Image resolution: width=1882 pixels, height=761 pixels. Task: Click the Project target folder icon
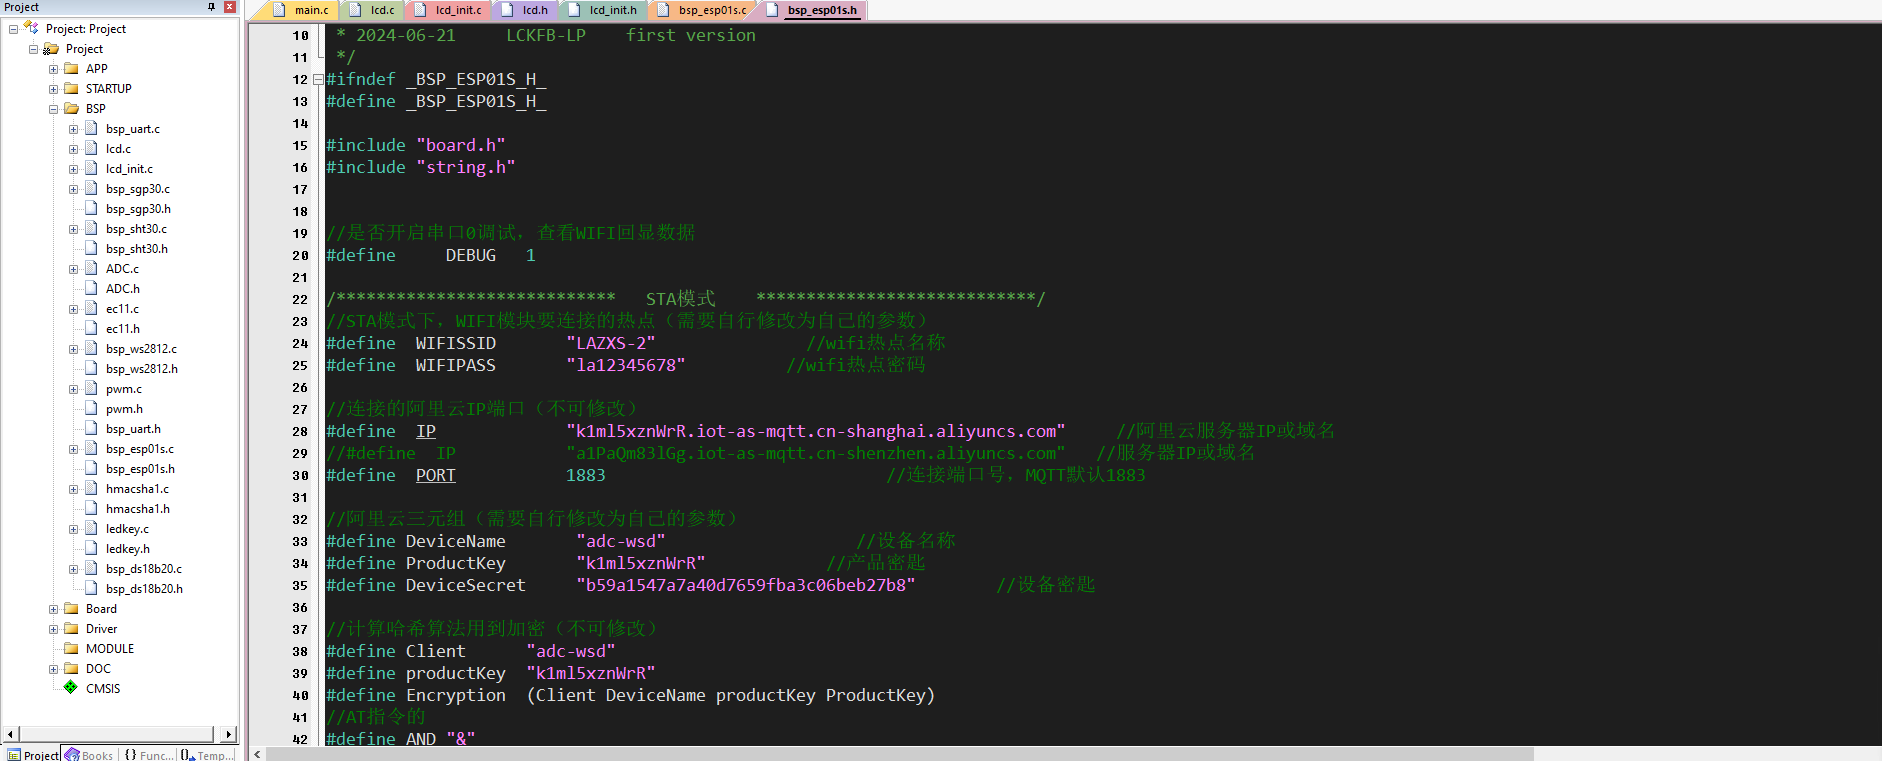[51, 49]
